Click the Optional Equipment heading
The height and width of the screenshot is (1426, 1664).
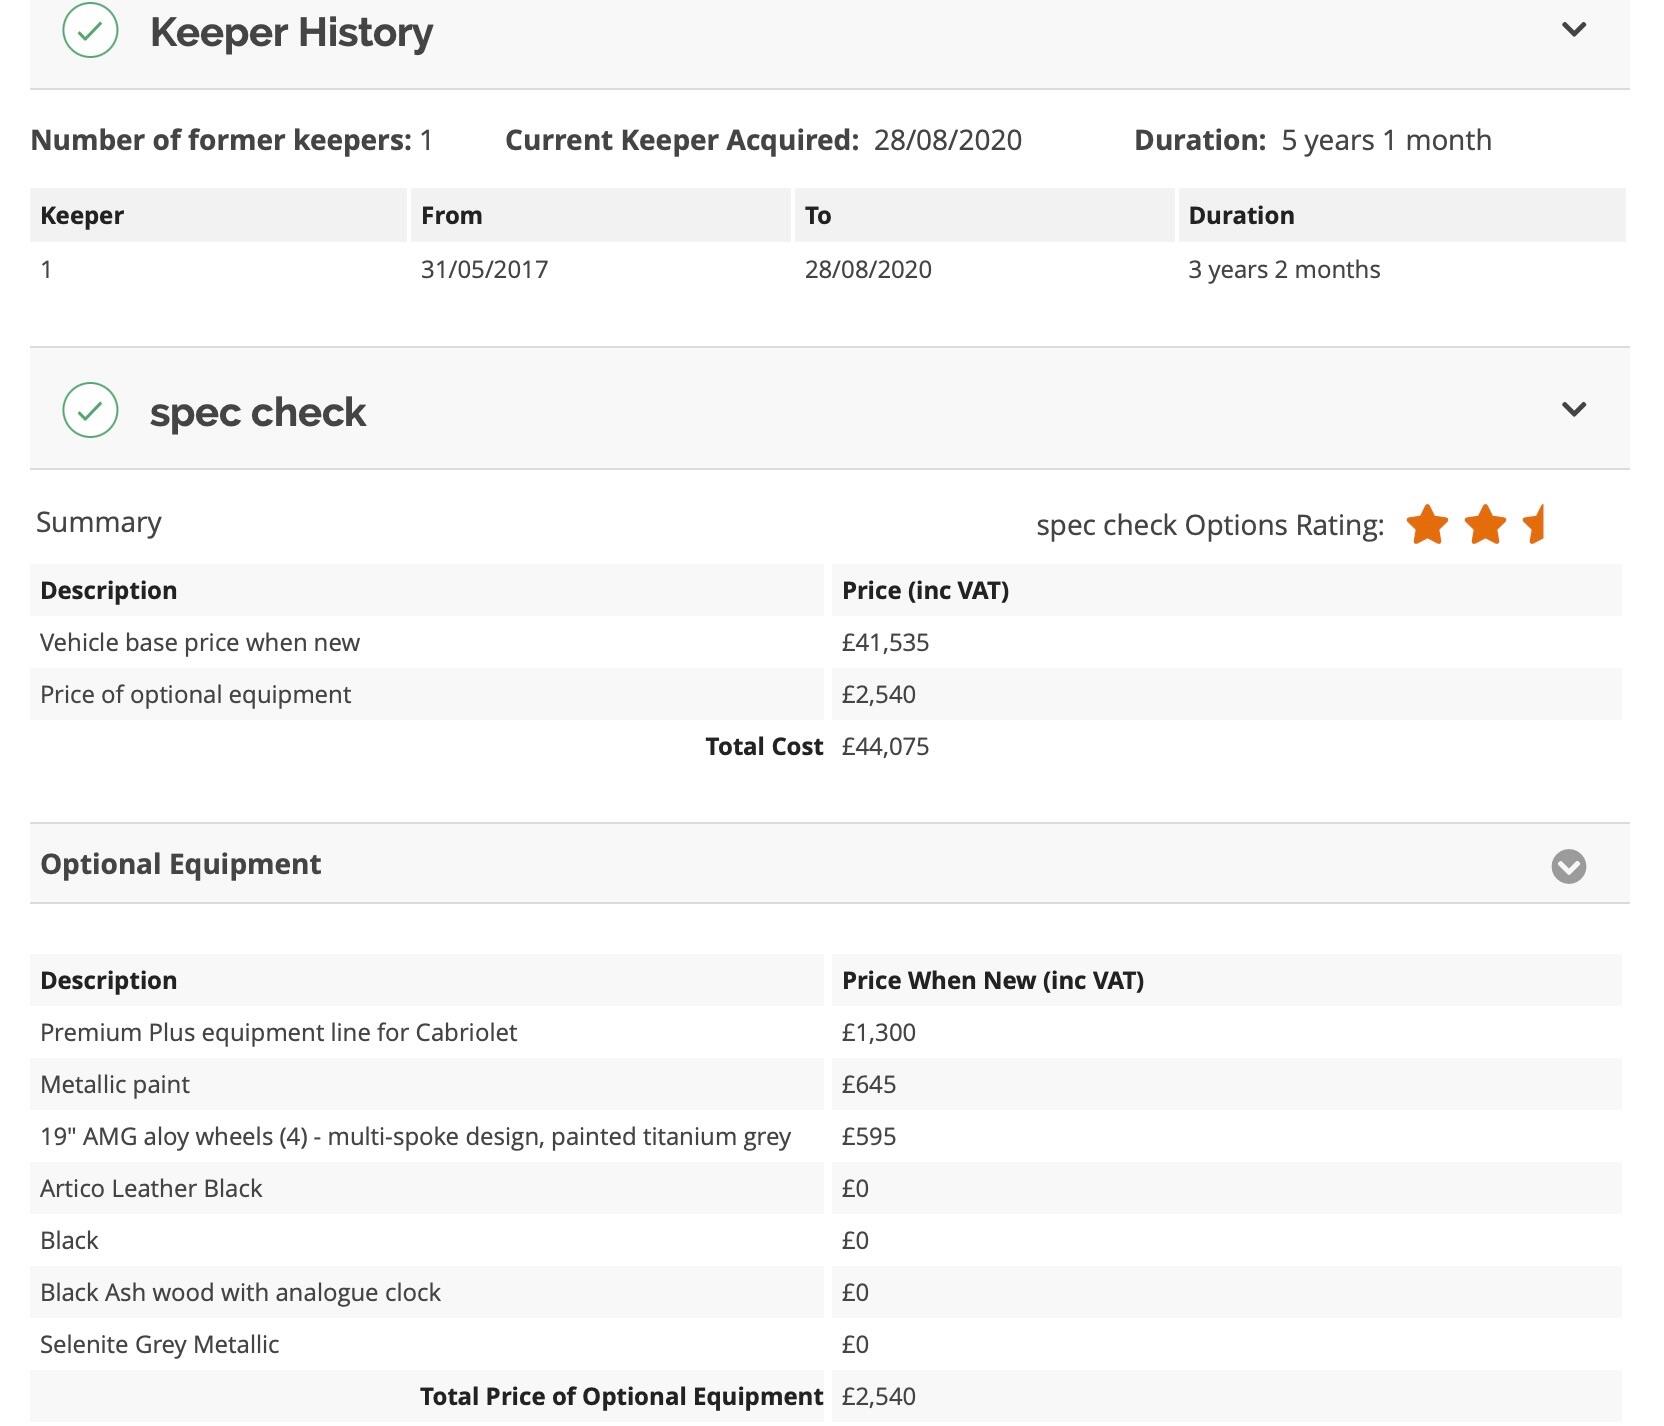click(x=181, y=864)
